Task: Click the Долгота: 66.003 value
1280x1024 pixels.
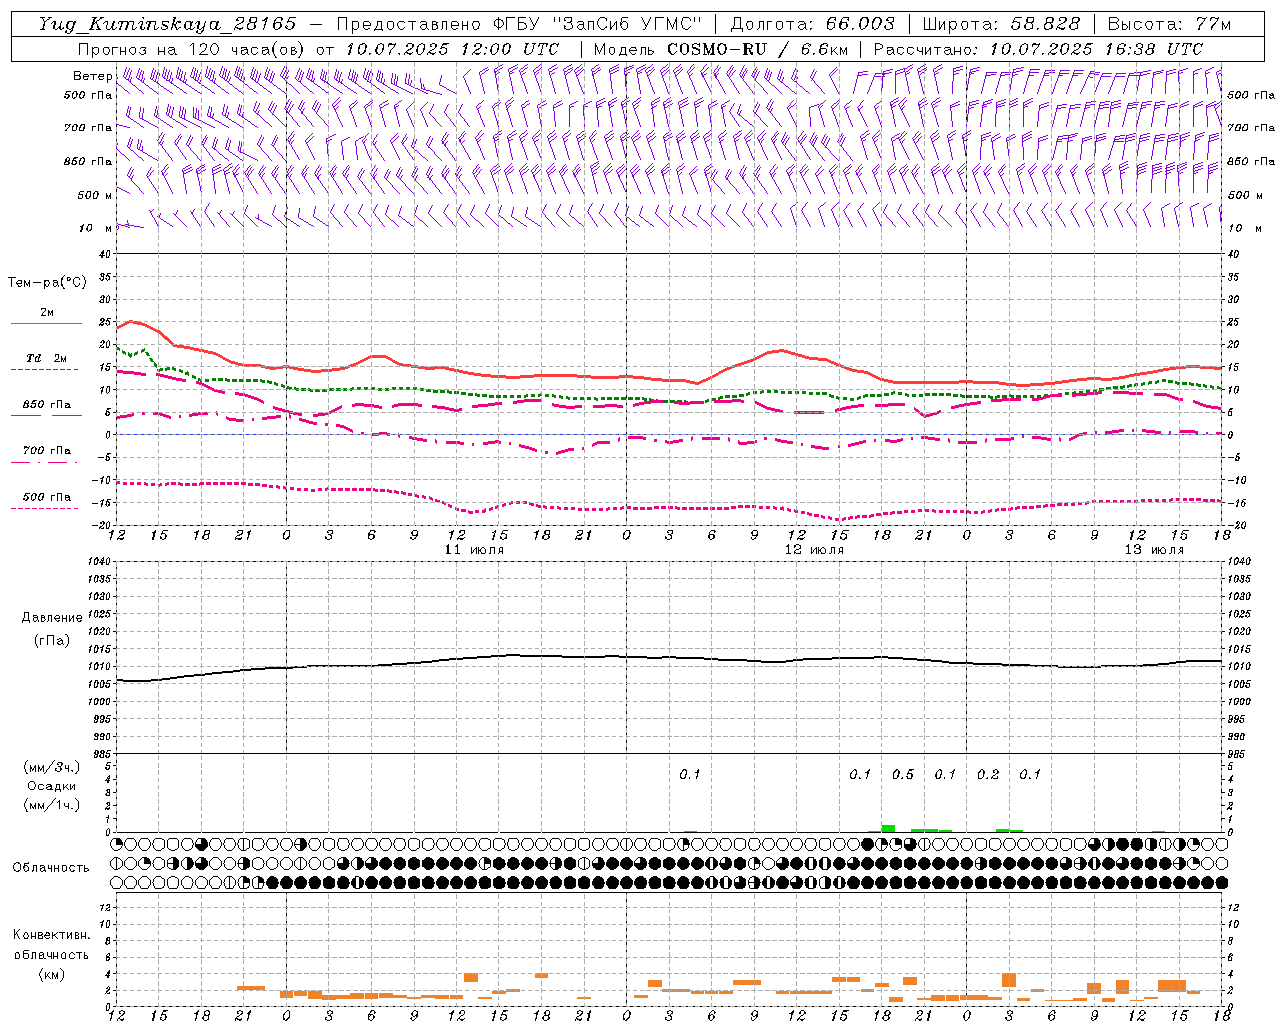Action: coord(813,24)
